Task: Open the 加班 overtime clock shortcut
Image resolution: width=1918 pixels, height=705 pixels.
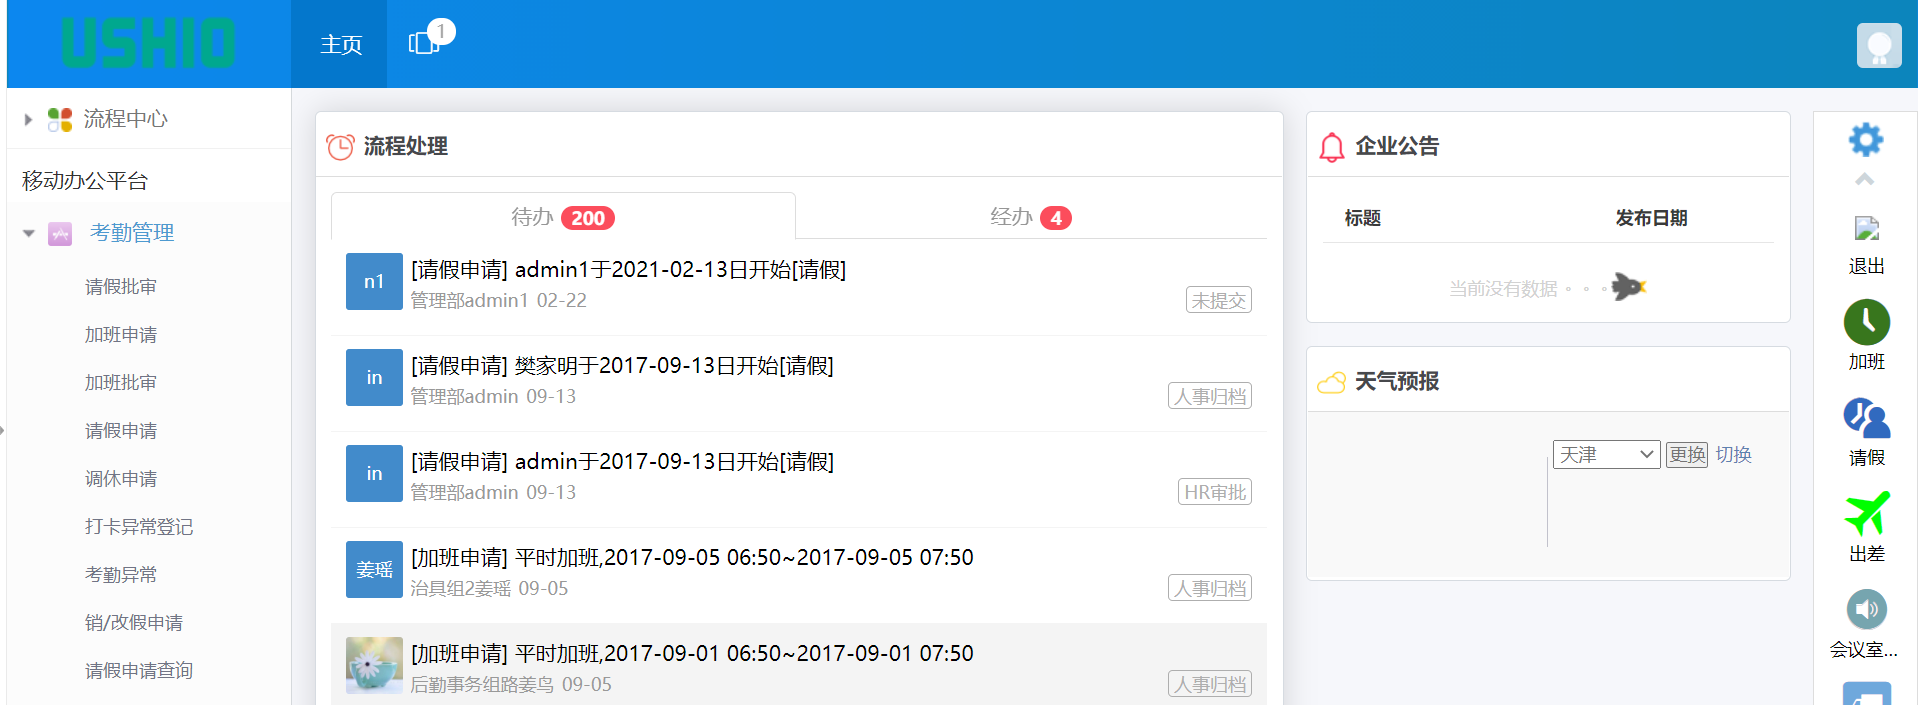Action: coord(1866,323)
